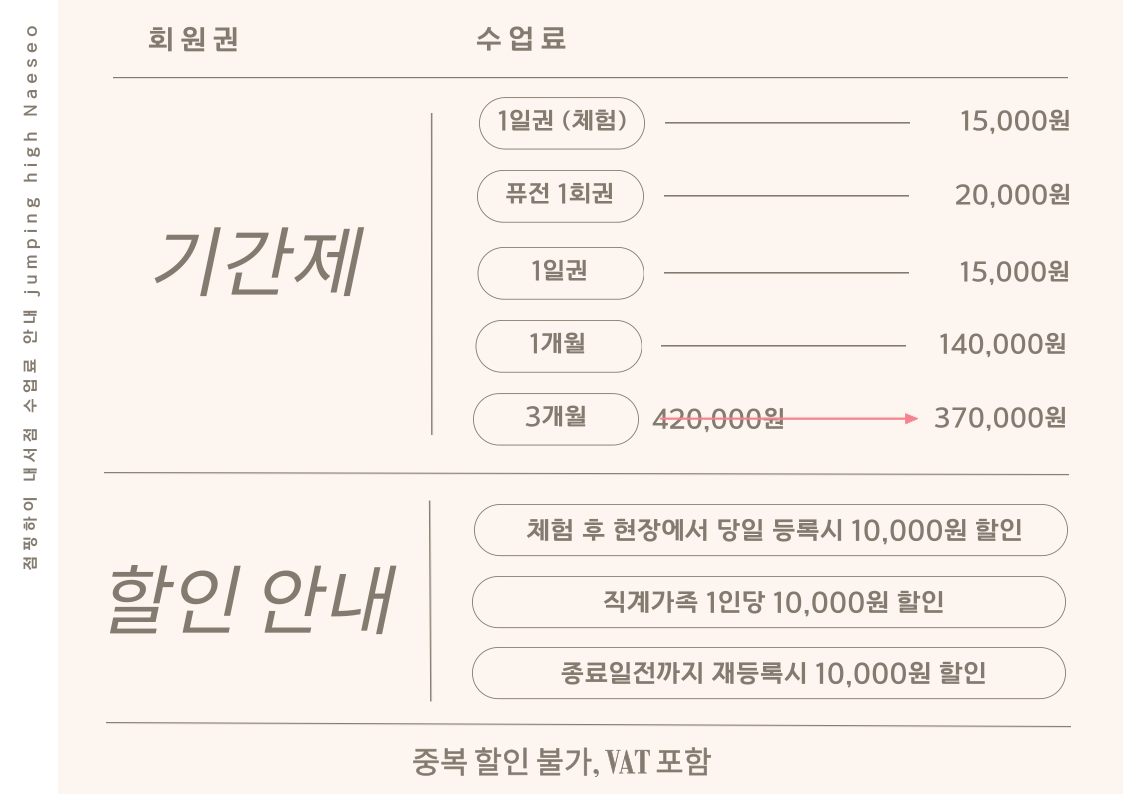The image size is (1123, 794).
Task: Select the 1개월 membership pill
Action: (x=557, y=346)
